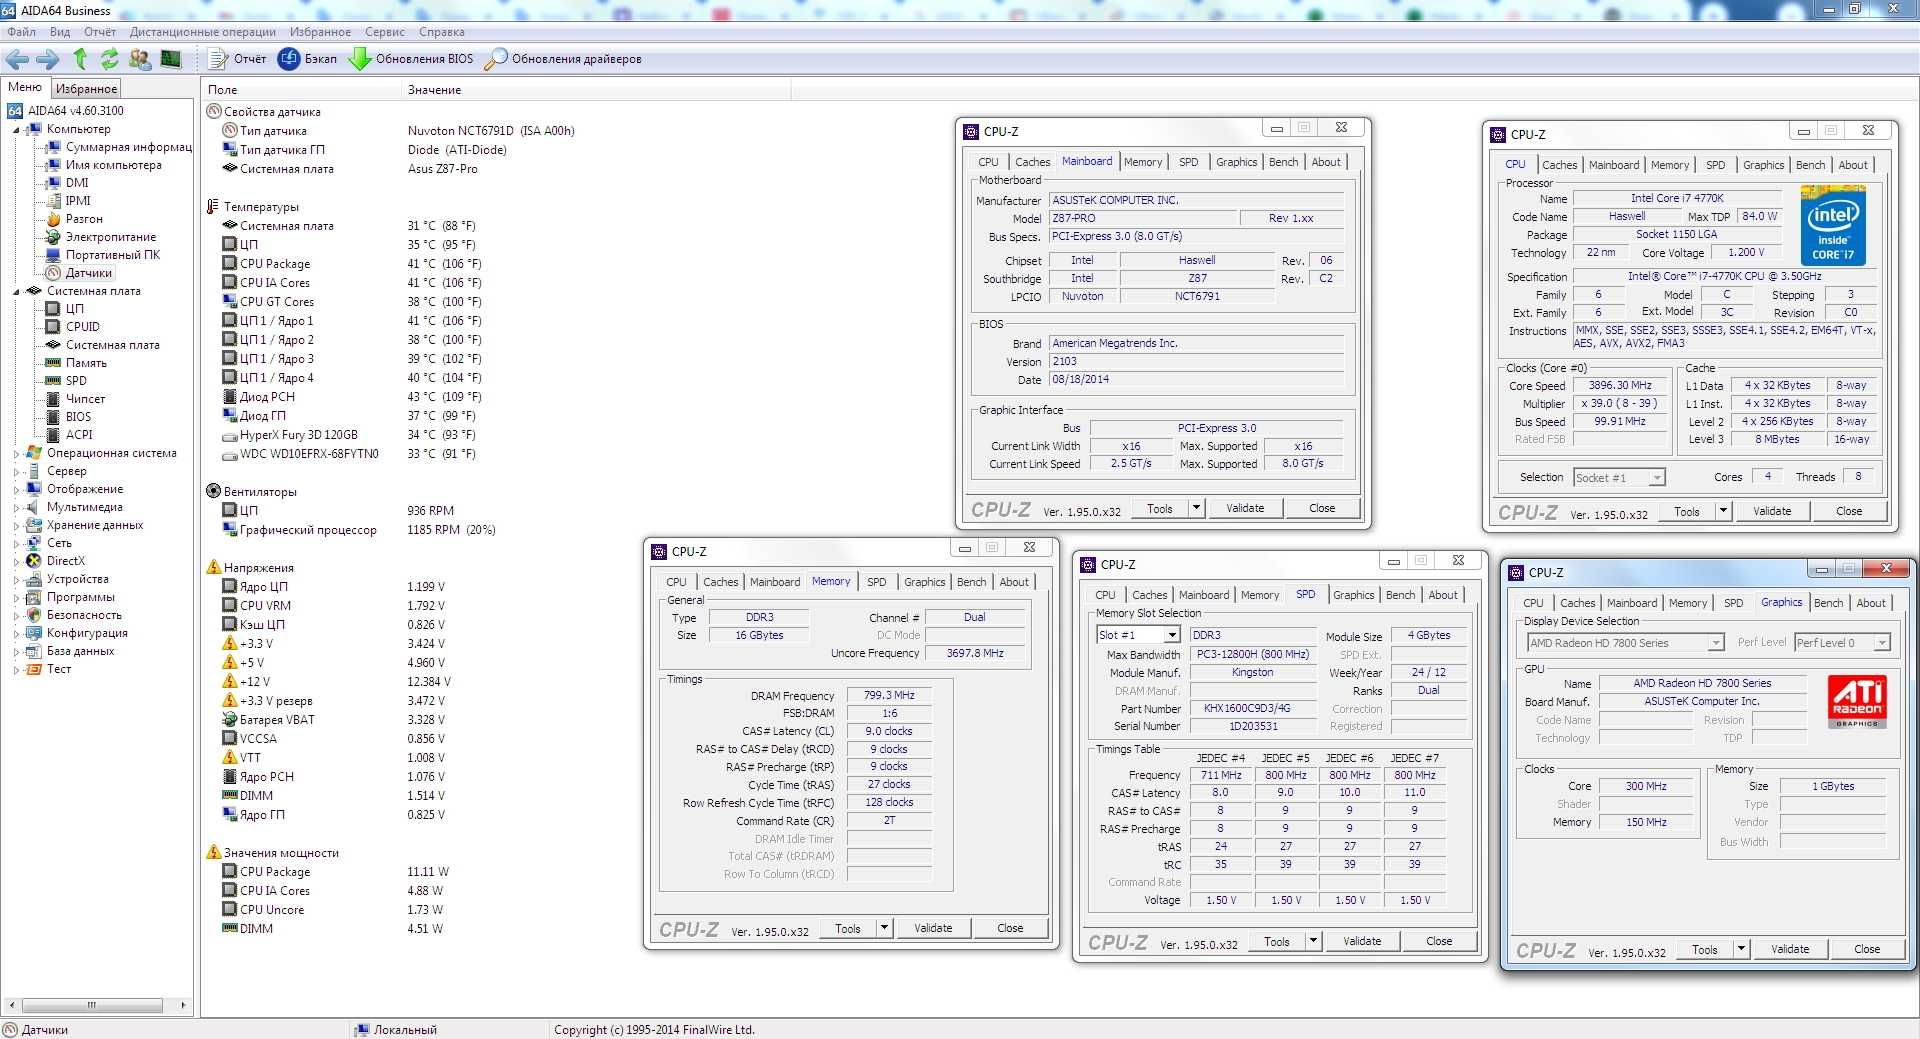Refresh using the green circular arrows icon
This screenshot has width=1920, height=1039.
110,59
